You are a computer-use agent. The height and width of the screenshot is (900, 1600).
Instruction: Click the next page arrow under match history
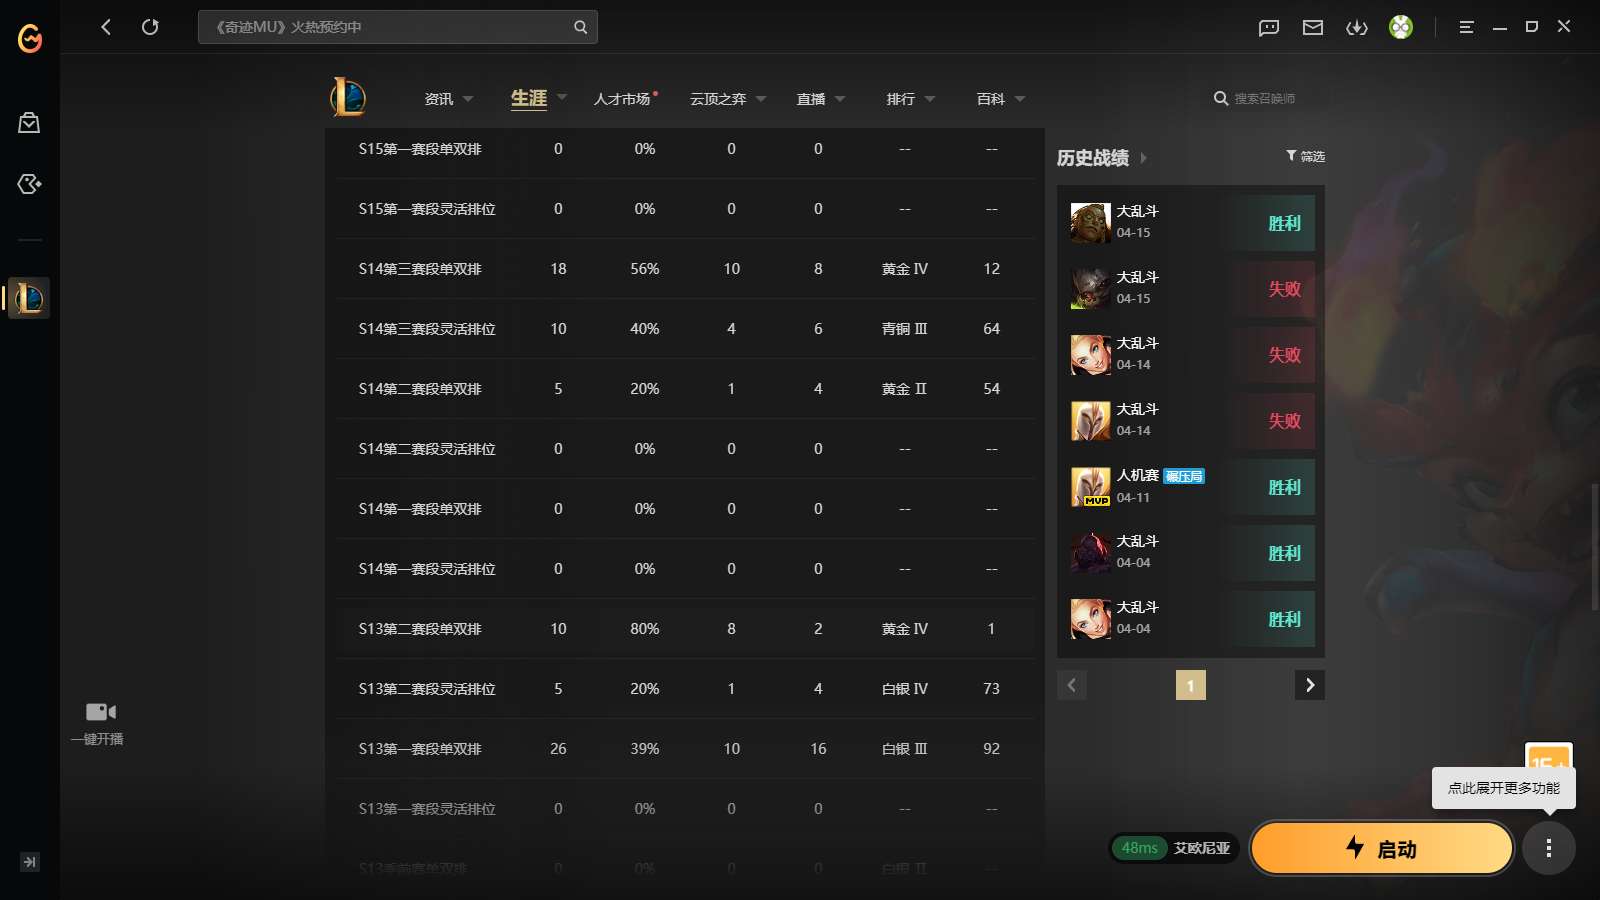click(x=1310, y=685)
